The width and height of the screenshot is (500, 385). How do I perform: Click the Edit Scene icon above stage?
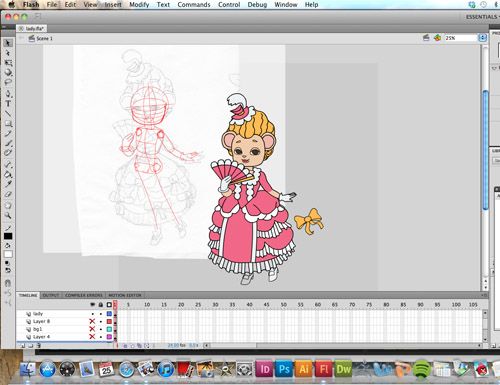pos(426,38)
